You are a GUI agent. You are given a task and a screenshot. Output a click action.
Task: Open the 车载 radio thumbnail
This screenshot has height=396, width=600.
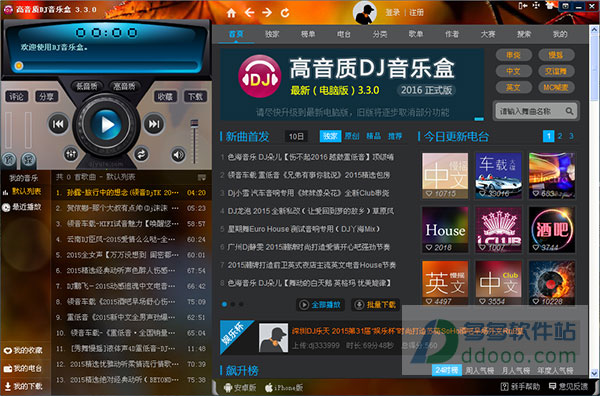(x=498, y=176)
